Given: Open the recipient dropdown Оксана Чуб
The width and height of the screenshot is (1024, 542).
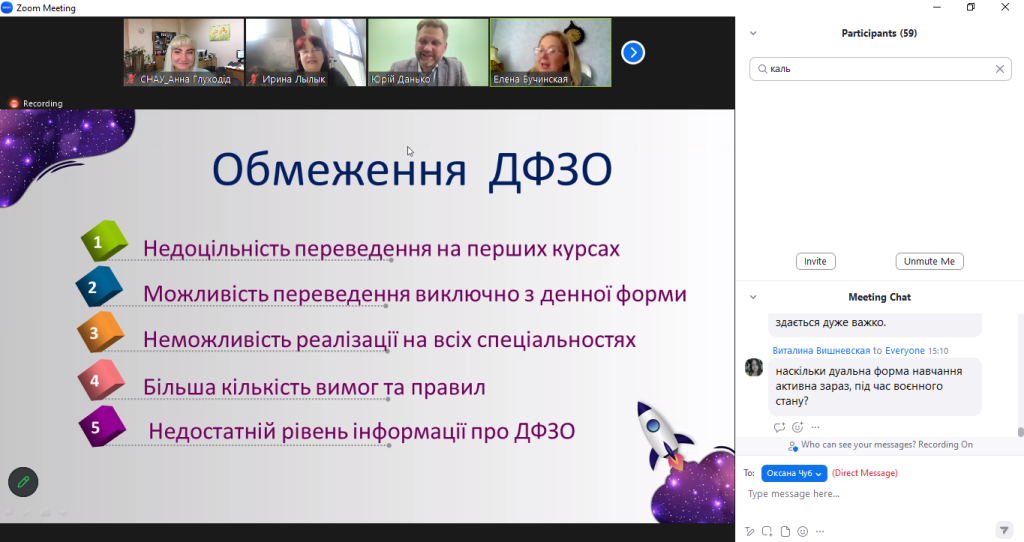Looking at the screenshot, I should point(794,473).
